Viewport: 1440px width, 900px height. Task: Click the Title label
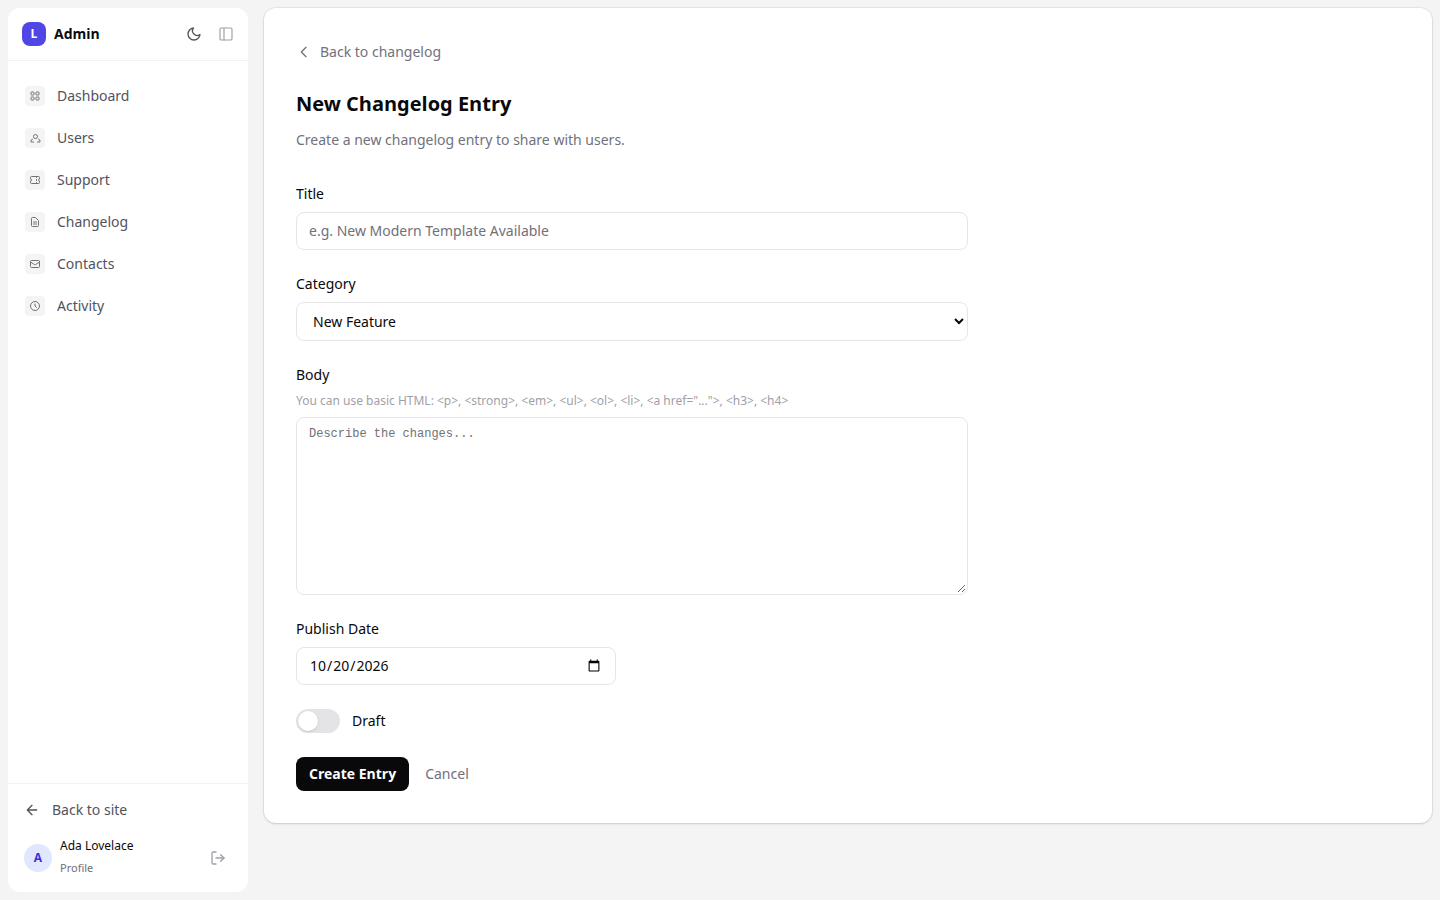tap(310, 194)
